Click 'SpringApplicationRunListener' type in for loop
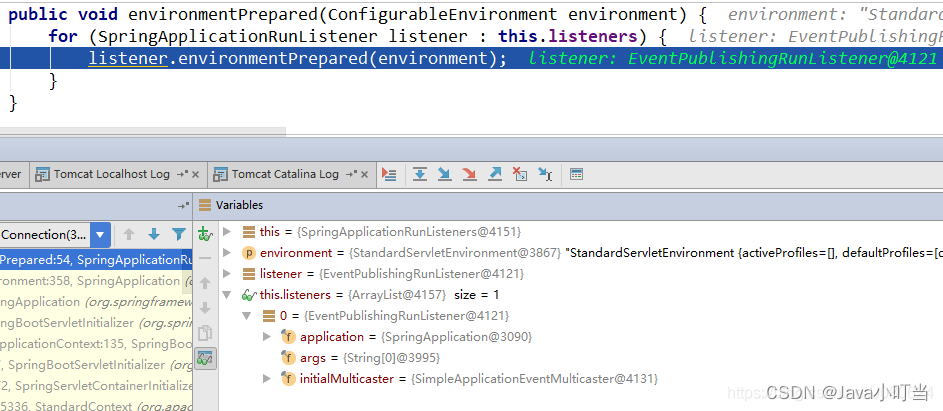Image resolution: width=943 pixels, height=411 pixels. click(238, 37)
